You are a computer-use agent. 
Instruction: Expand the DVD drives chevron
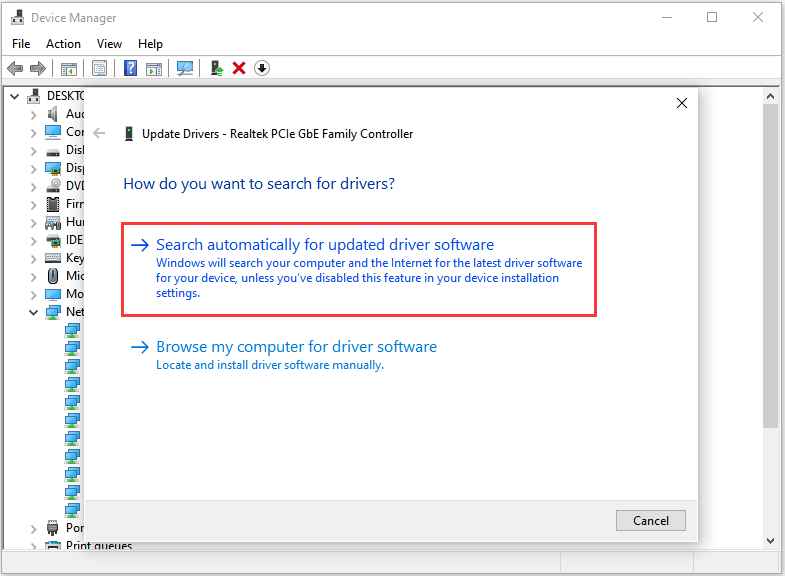coord(34,187)
